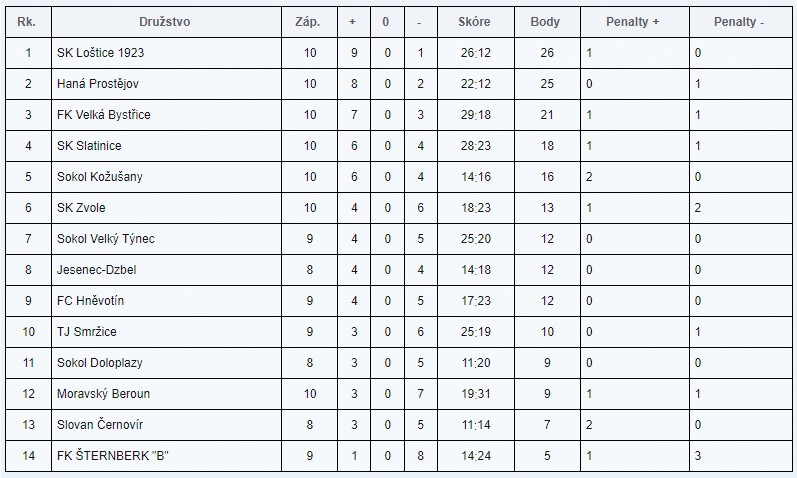This screenshot has height=478, width=797.
Task: Select the Haná Prostějov team name
Action: pos(104,83)
